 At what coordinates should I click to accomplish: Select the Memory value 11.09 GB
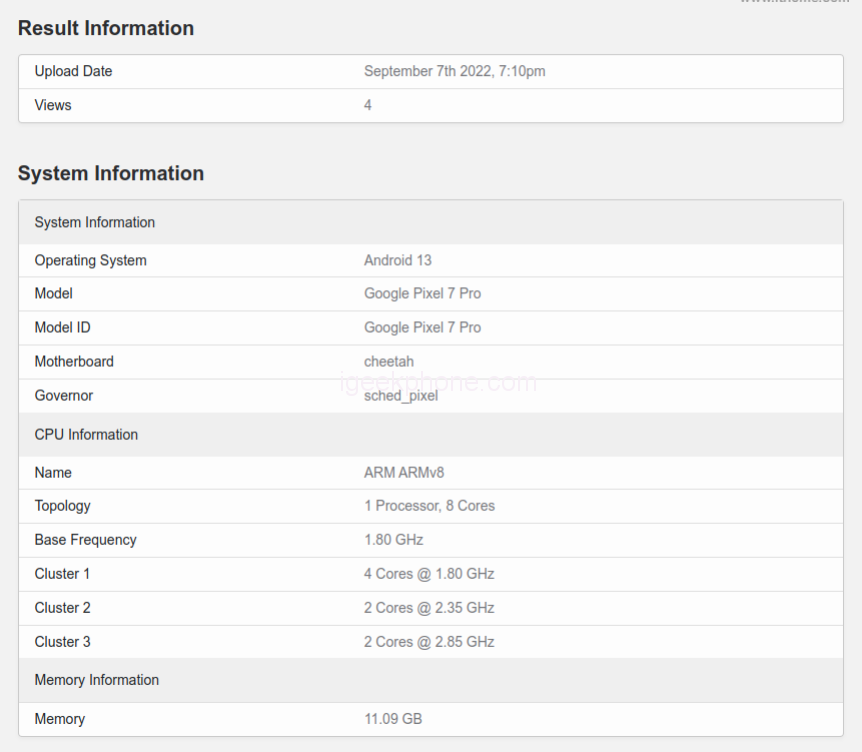click(x=393, y=719)
